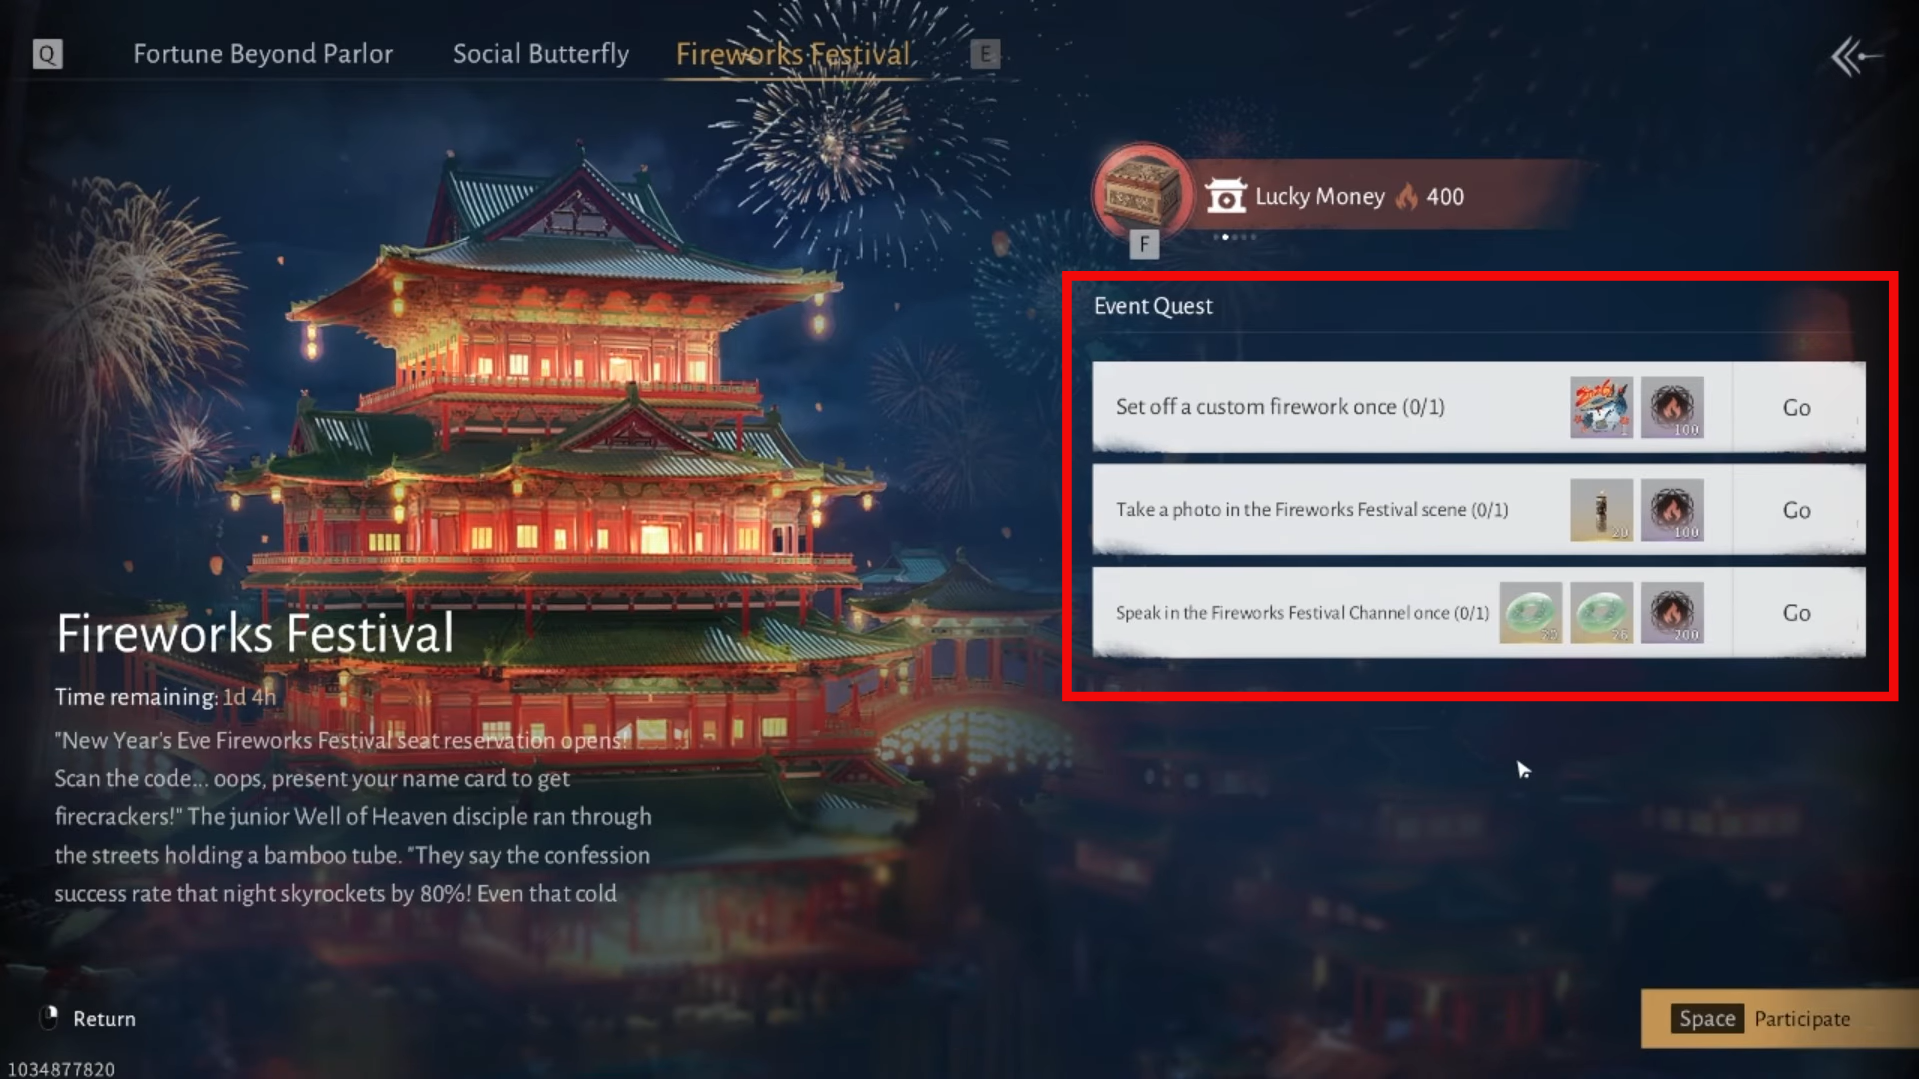1919x1079 pixels.
Task: Click Go for Set off a custom firework
Action: click(x=1797, y=407)
